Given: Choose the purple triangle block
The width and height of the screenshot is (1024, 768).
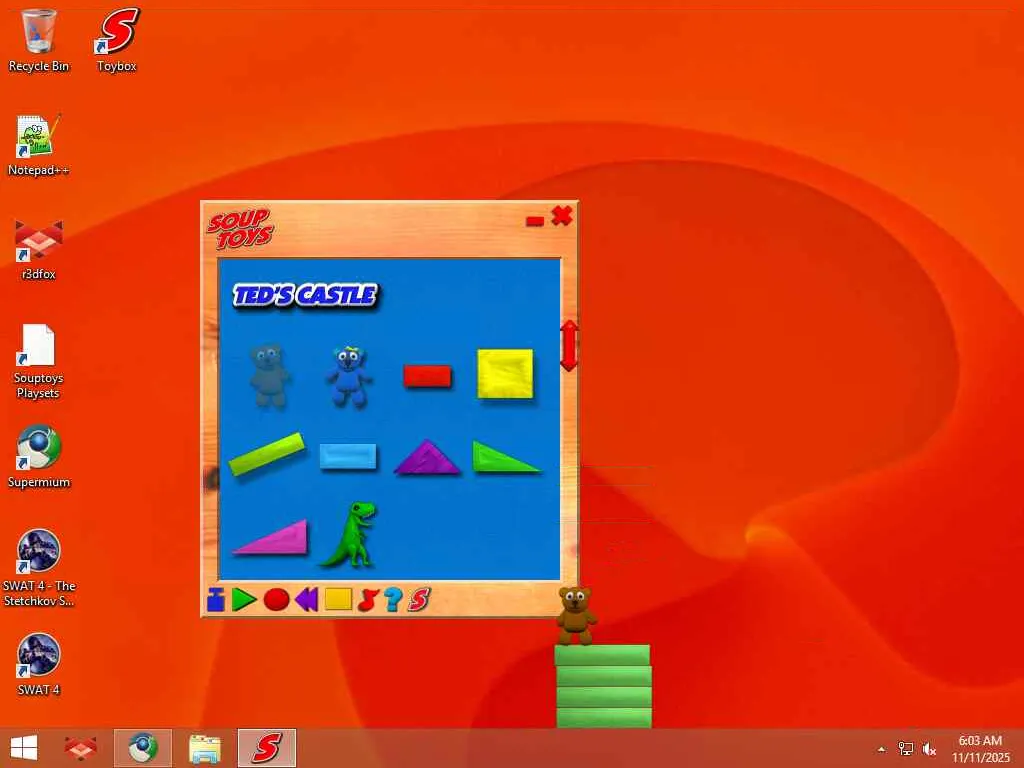Looking at the screenshot, I should tap(427, 458).
